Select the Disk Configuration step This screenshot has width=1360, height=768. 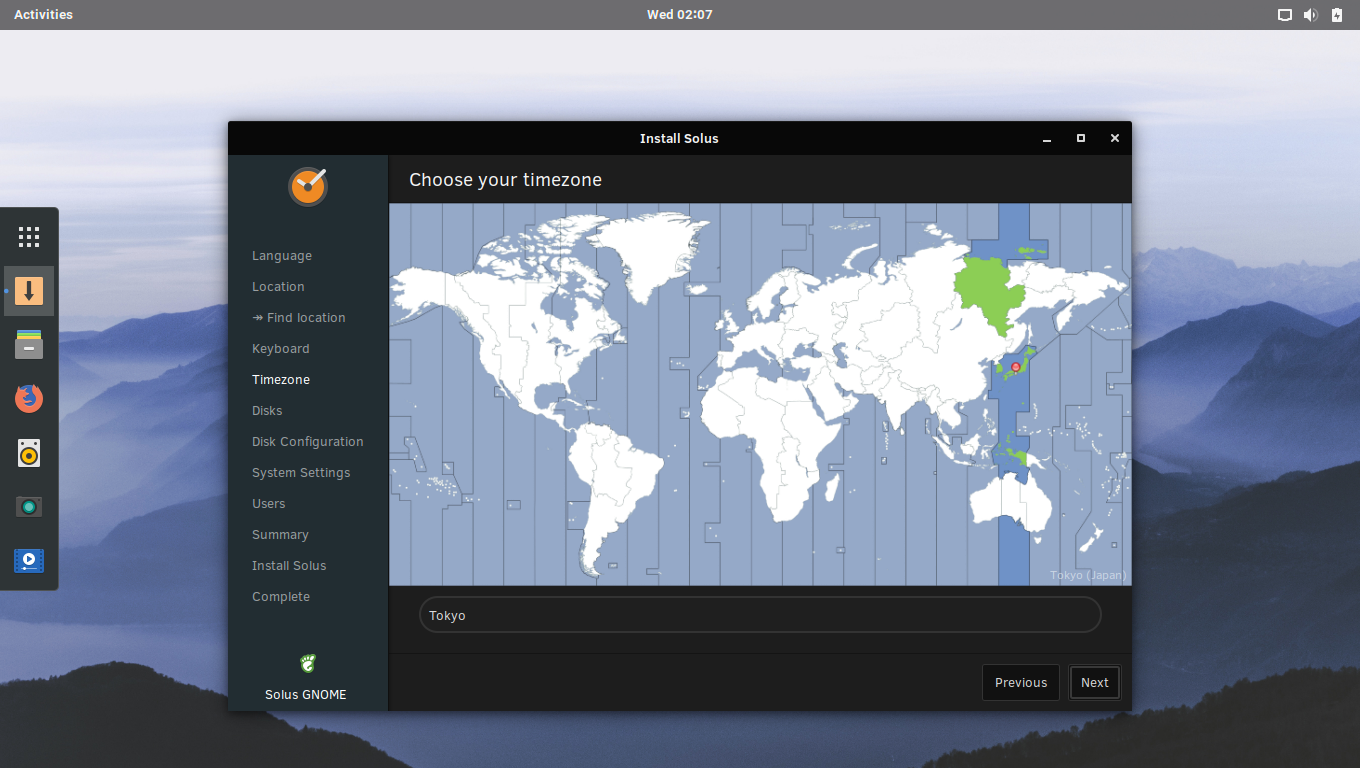308,442
